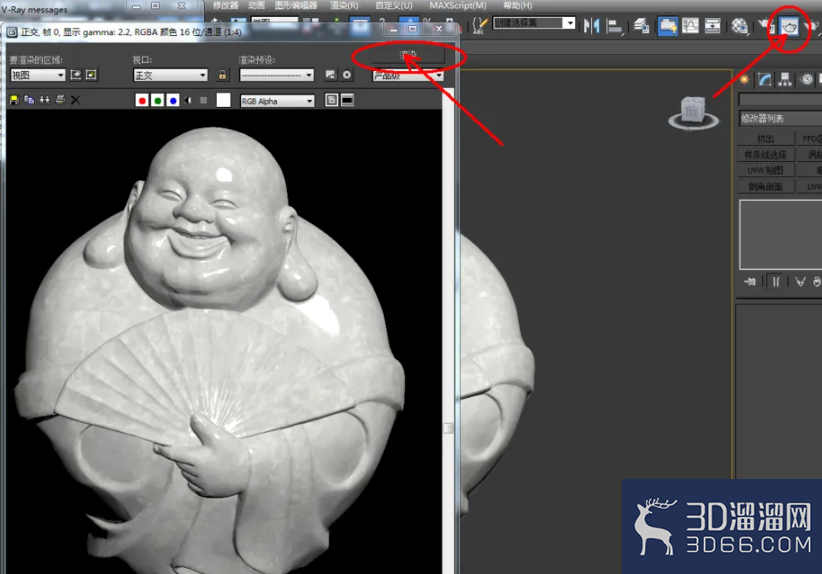Toggle the black frame display icon
822x574 pixels.
click(347, 100)
